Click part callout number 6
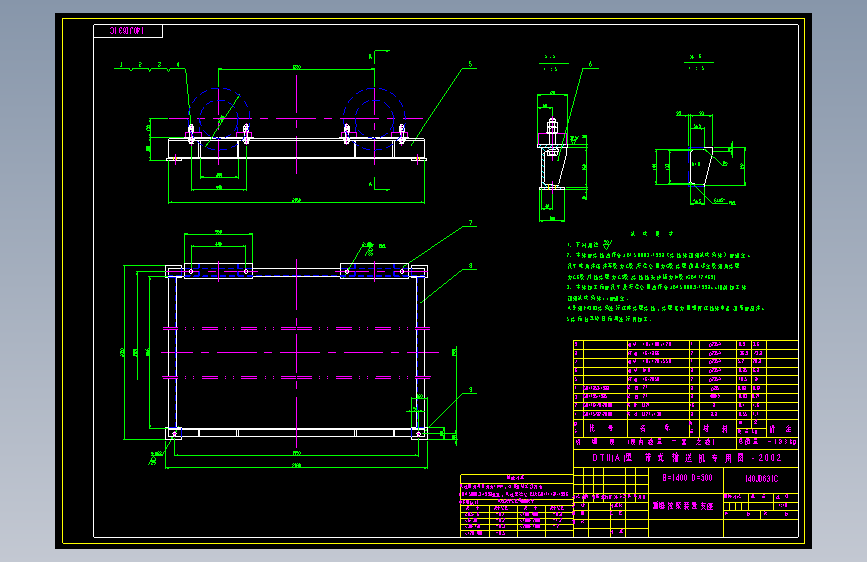The height and width of the screenshot is (562, 867). tap(591, 65)
